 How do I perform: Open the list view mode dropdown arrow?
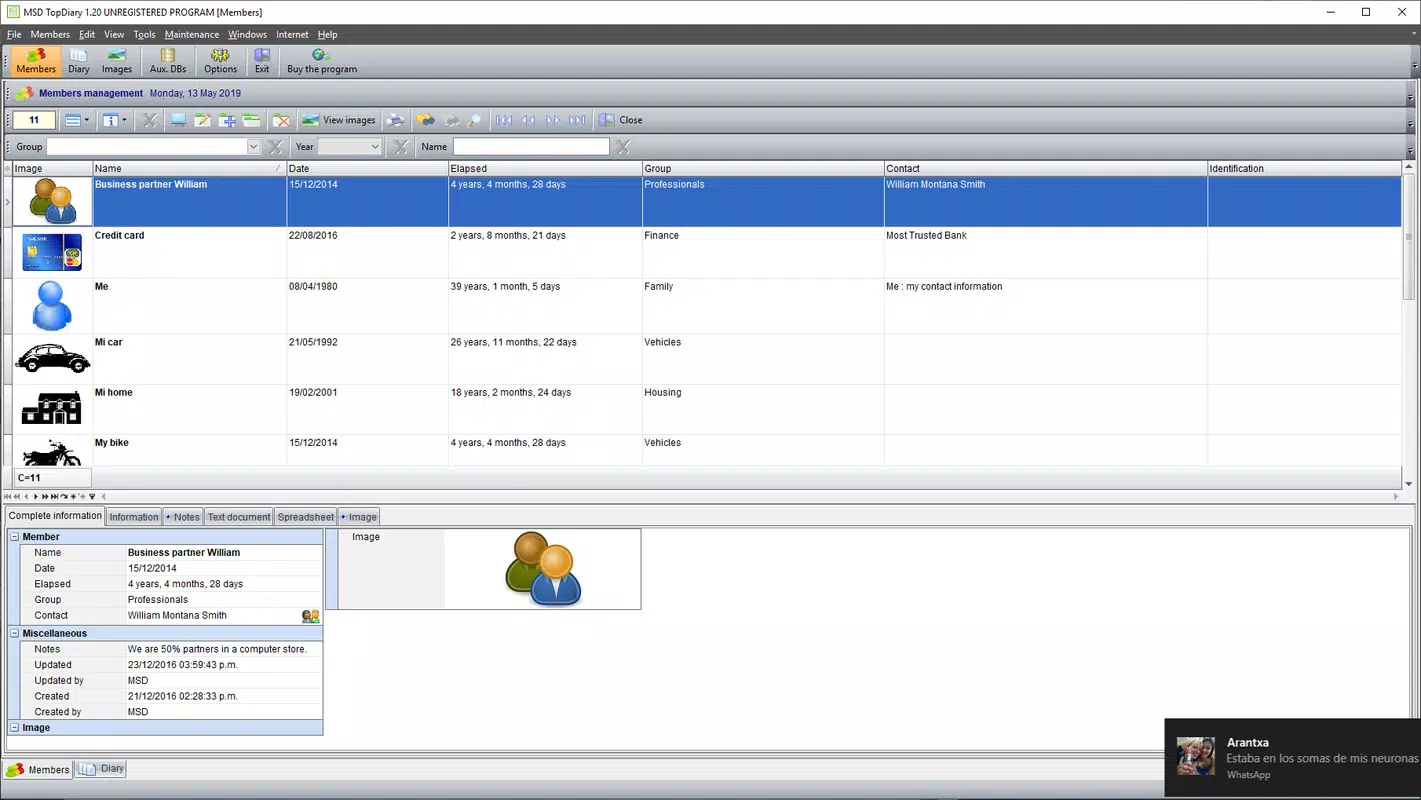click(x=87, y=120)
